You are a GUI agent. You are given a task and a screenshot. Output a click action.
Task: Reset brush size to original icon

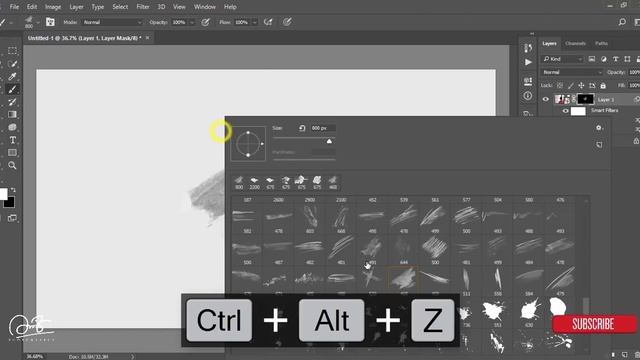coord(302,128)
